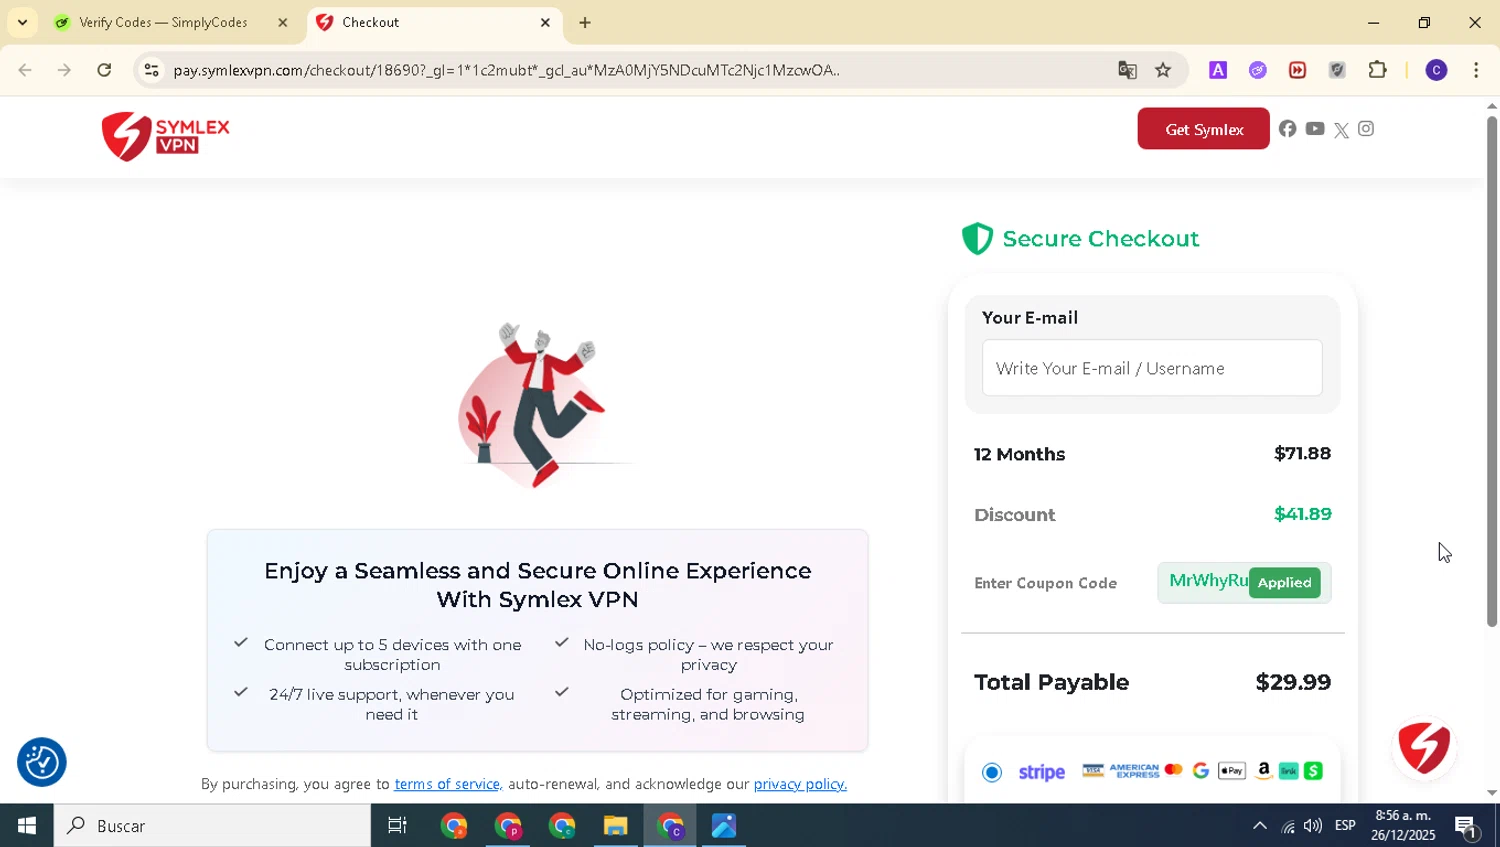Open the shield extension icon

click(1337, 70)
